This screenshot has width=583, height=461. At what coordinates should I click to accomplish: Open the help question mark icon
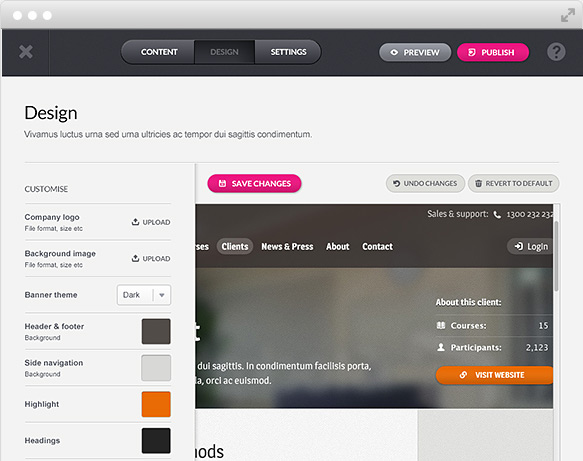pos(556,52)
